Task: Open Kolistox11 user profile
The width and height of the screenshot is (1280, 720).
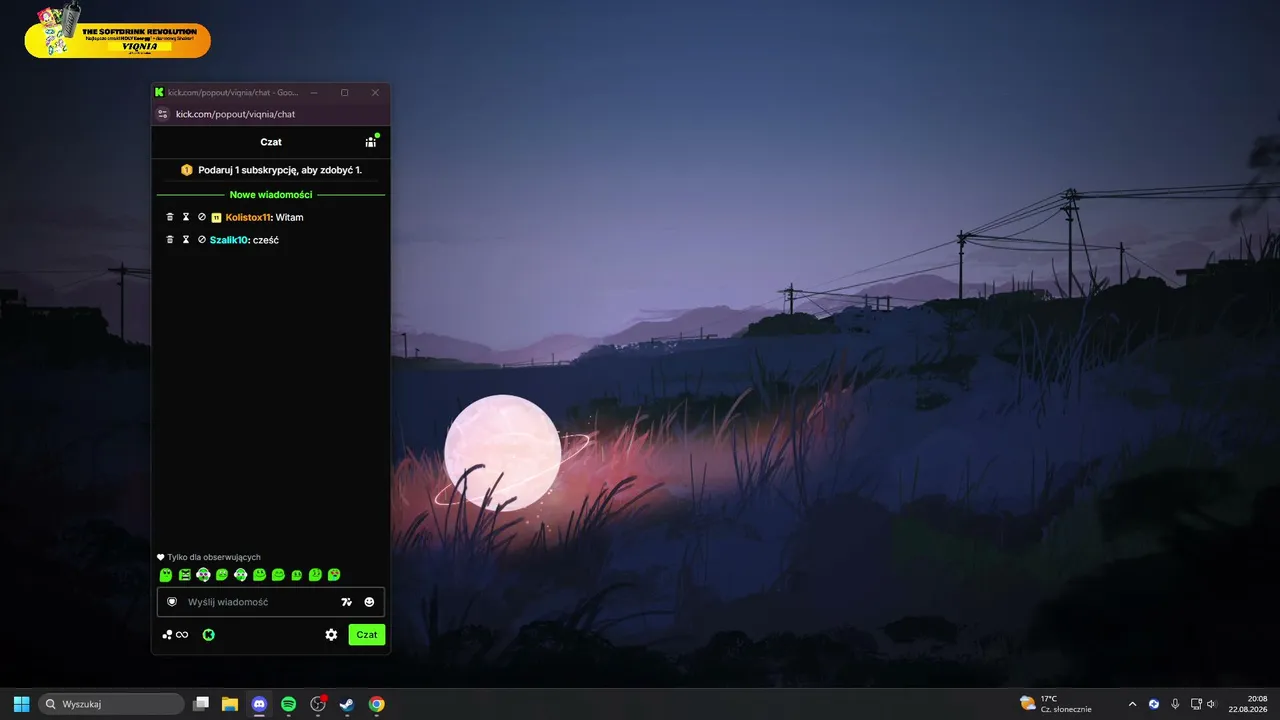Action: 248,217
